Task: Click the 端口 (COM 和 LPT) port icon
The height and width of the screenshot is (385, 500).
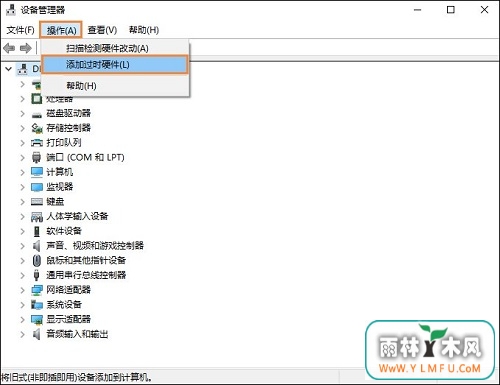Action: [36, 157]
